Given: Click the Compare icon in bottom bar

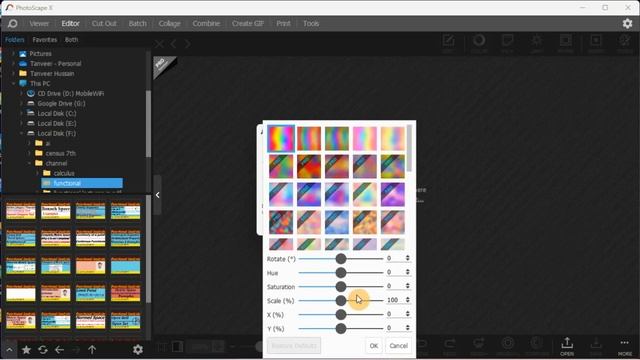Looking at the screenshot, I should point(537,346).
